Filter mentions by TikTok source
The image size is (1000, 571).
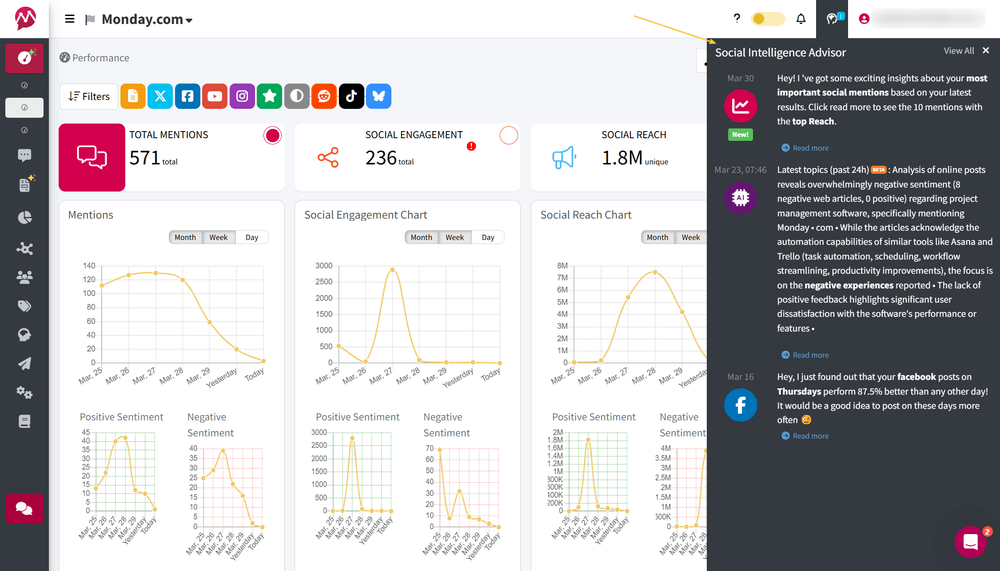pos(351,96)
